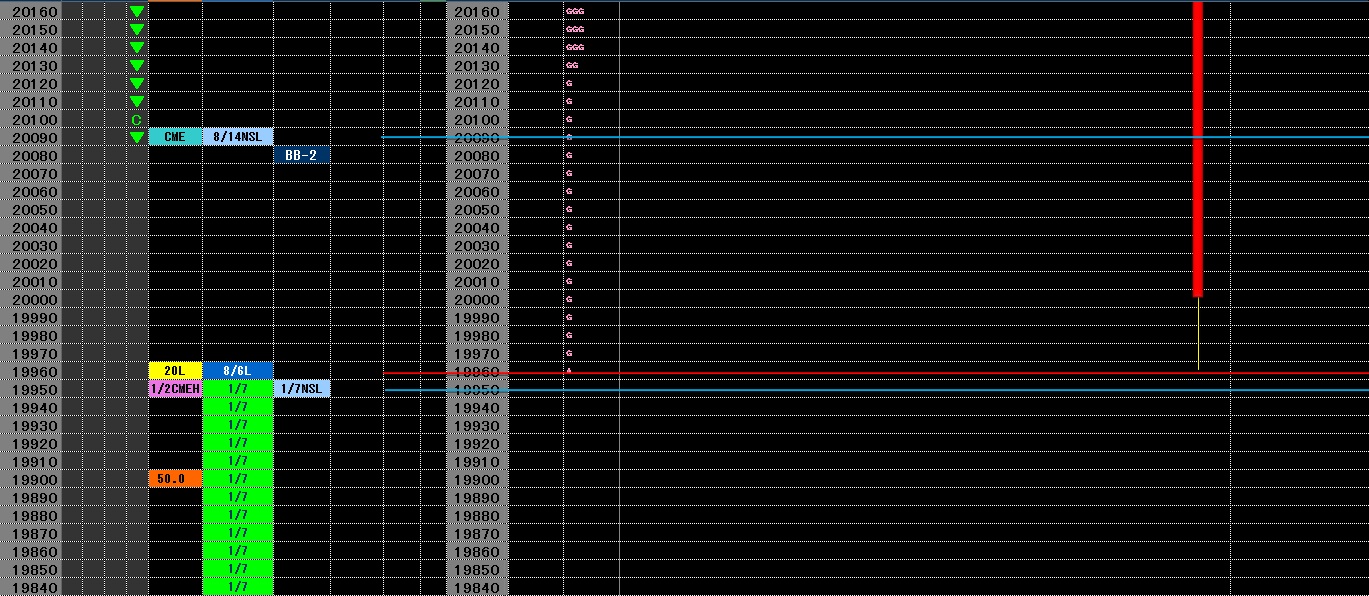Click the green down arrow at 20150

[137, 30]
